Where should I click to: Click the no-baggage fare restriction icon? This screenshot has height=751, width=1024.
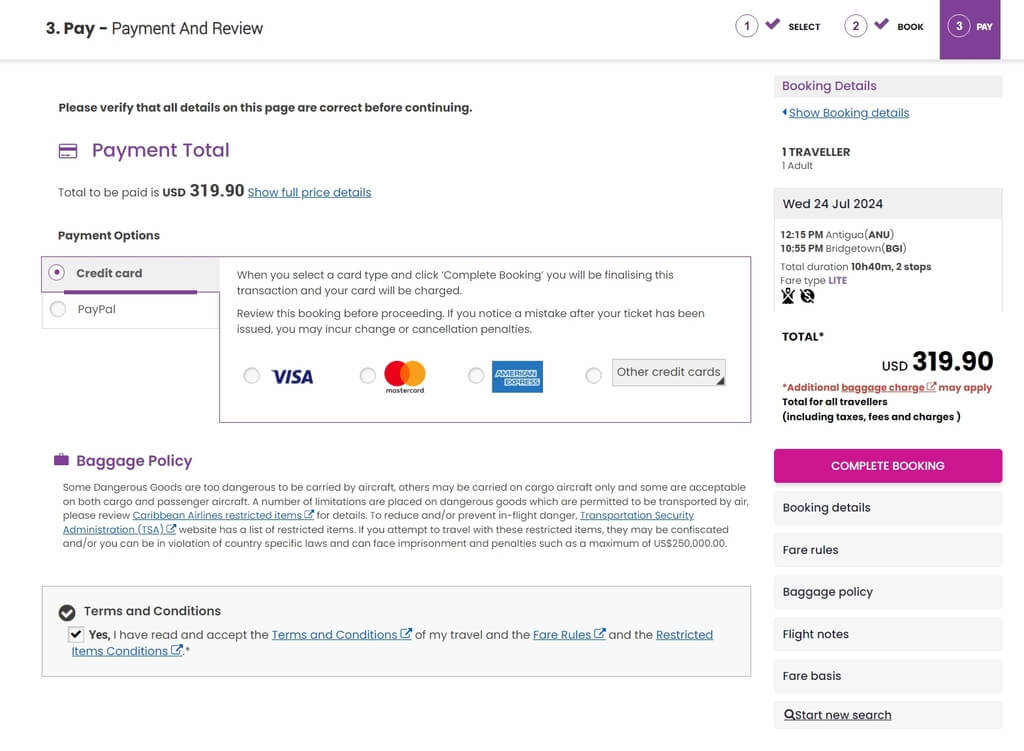click(788, 296)
